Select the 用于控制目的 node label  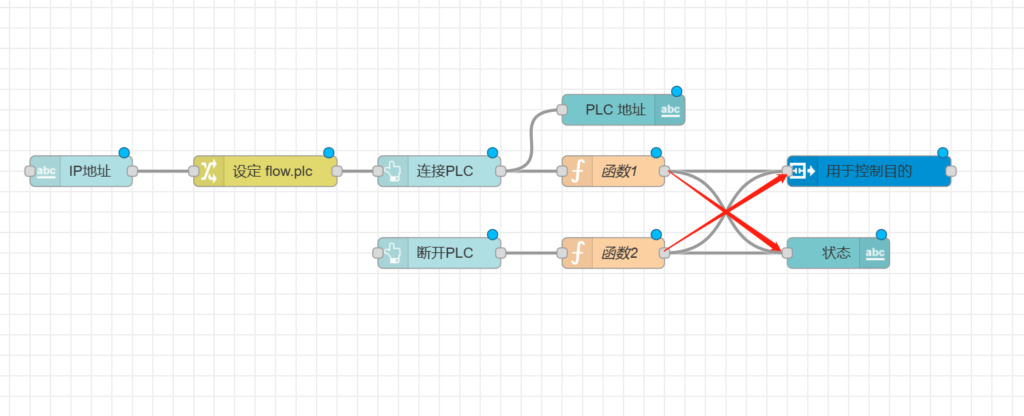(869, 171)
